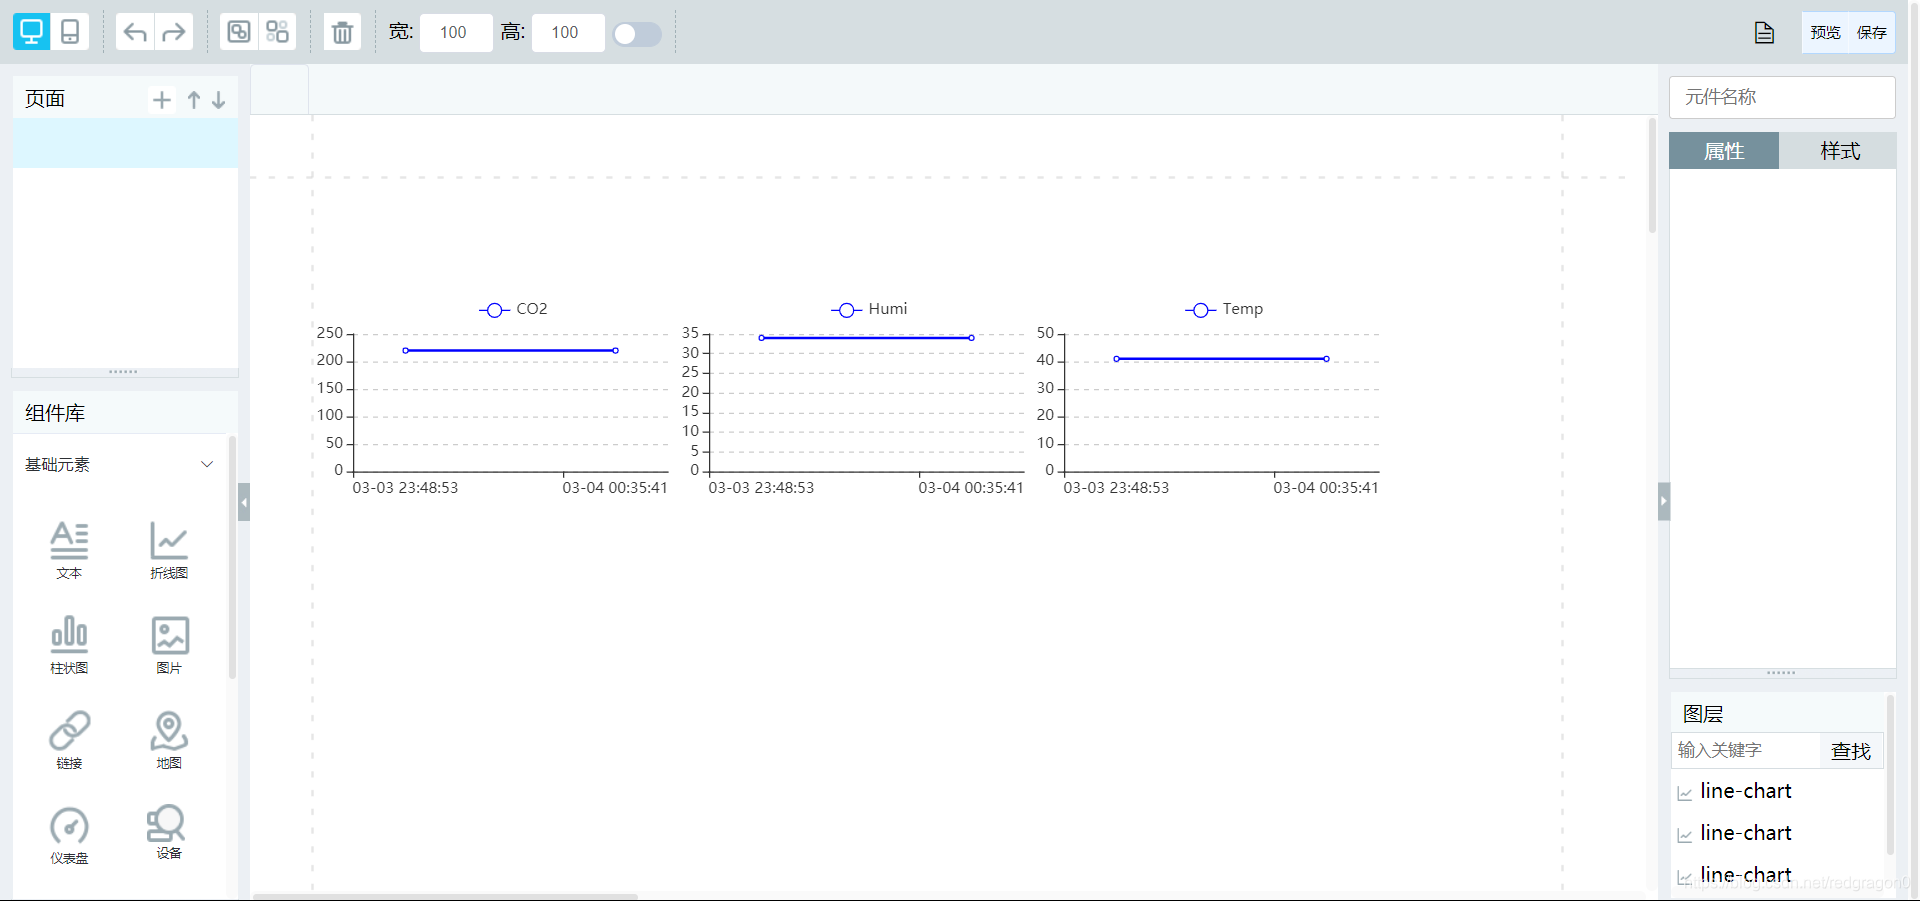
Task: Select the 折线图 line chart component
Action: pyautogui.click(x=169, y=550)
